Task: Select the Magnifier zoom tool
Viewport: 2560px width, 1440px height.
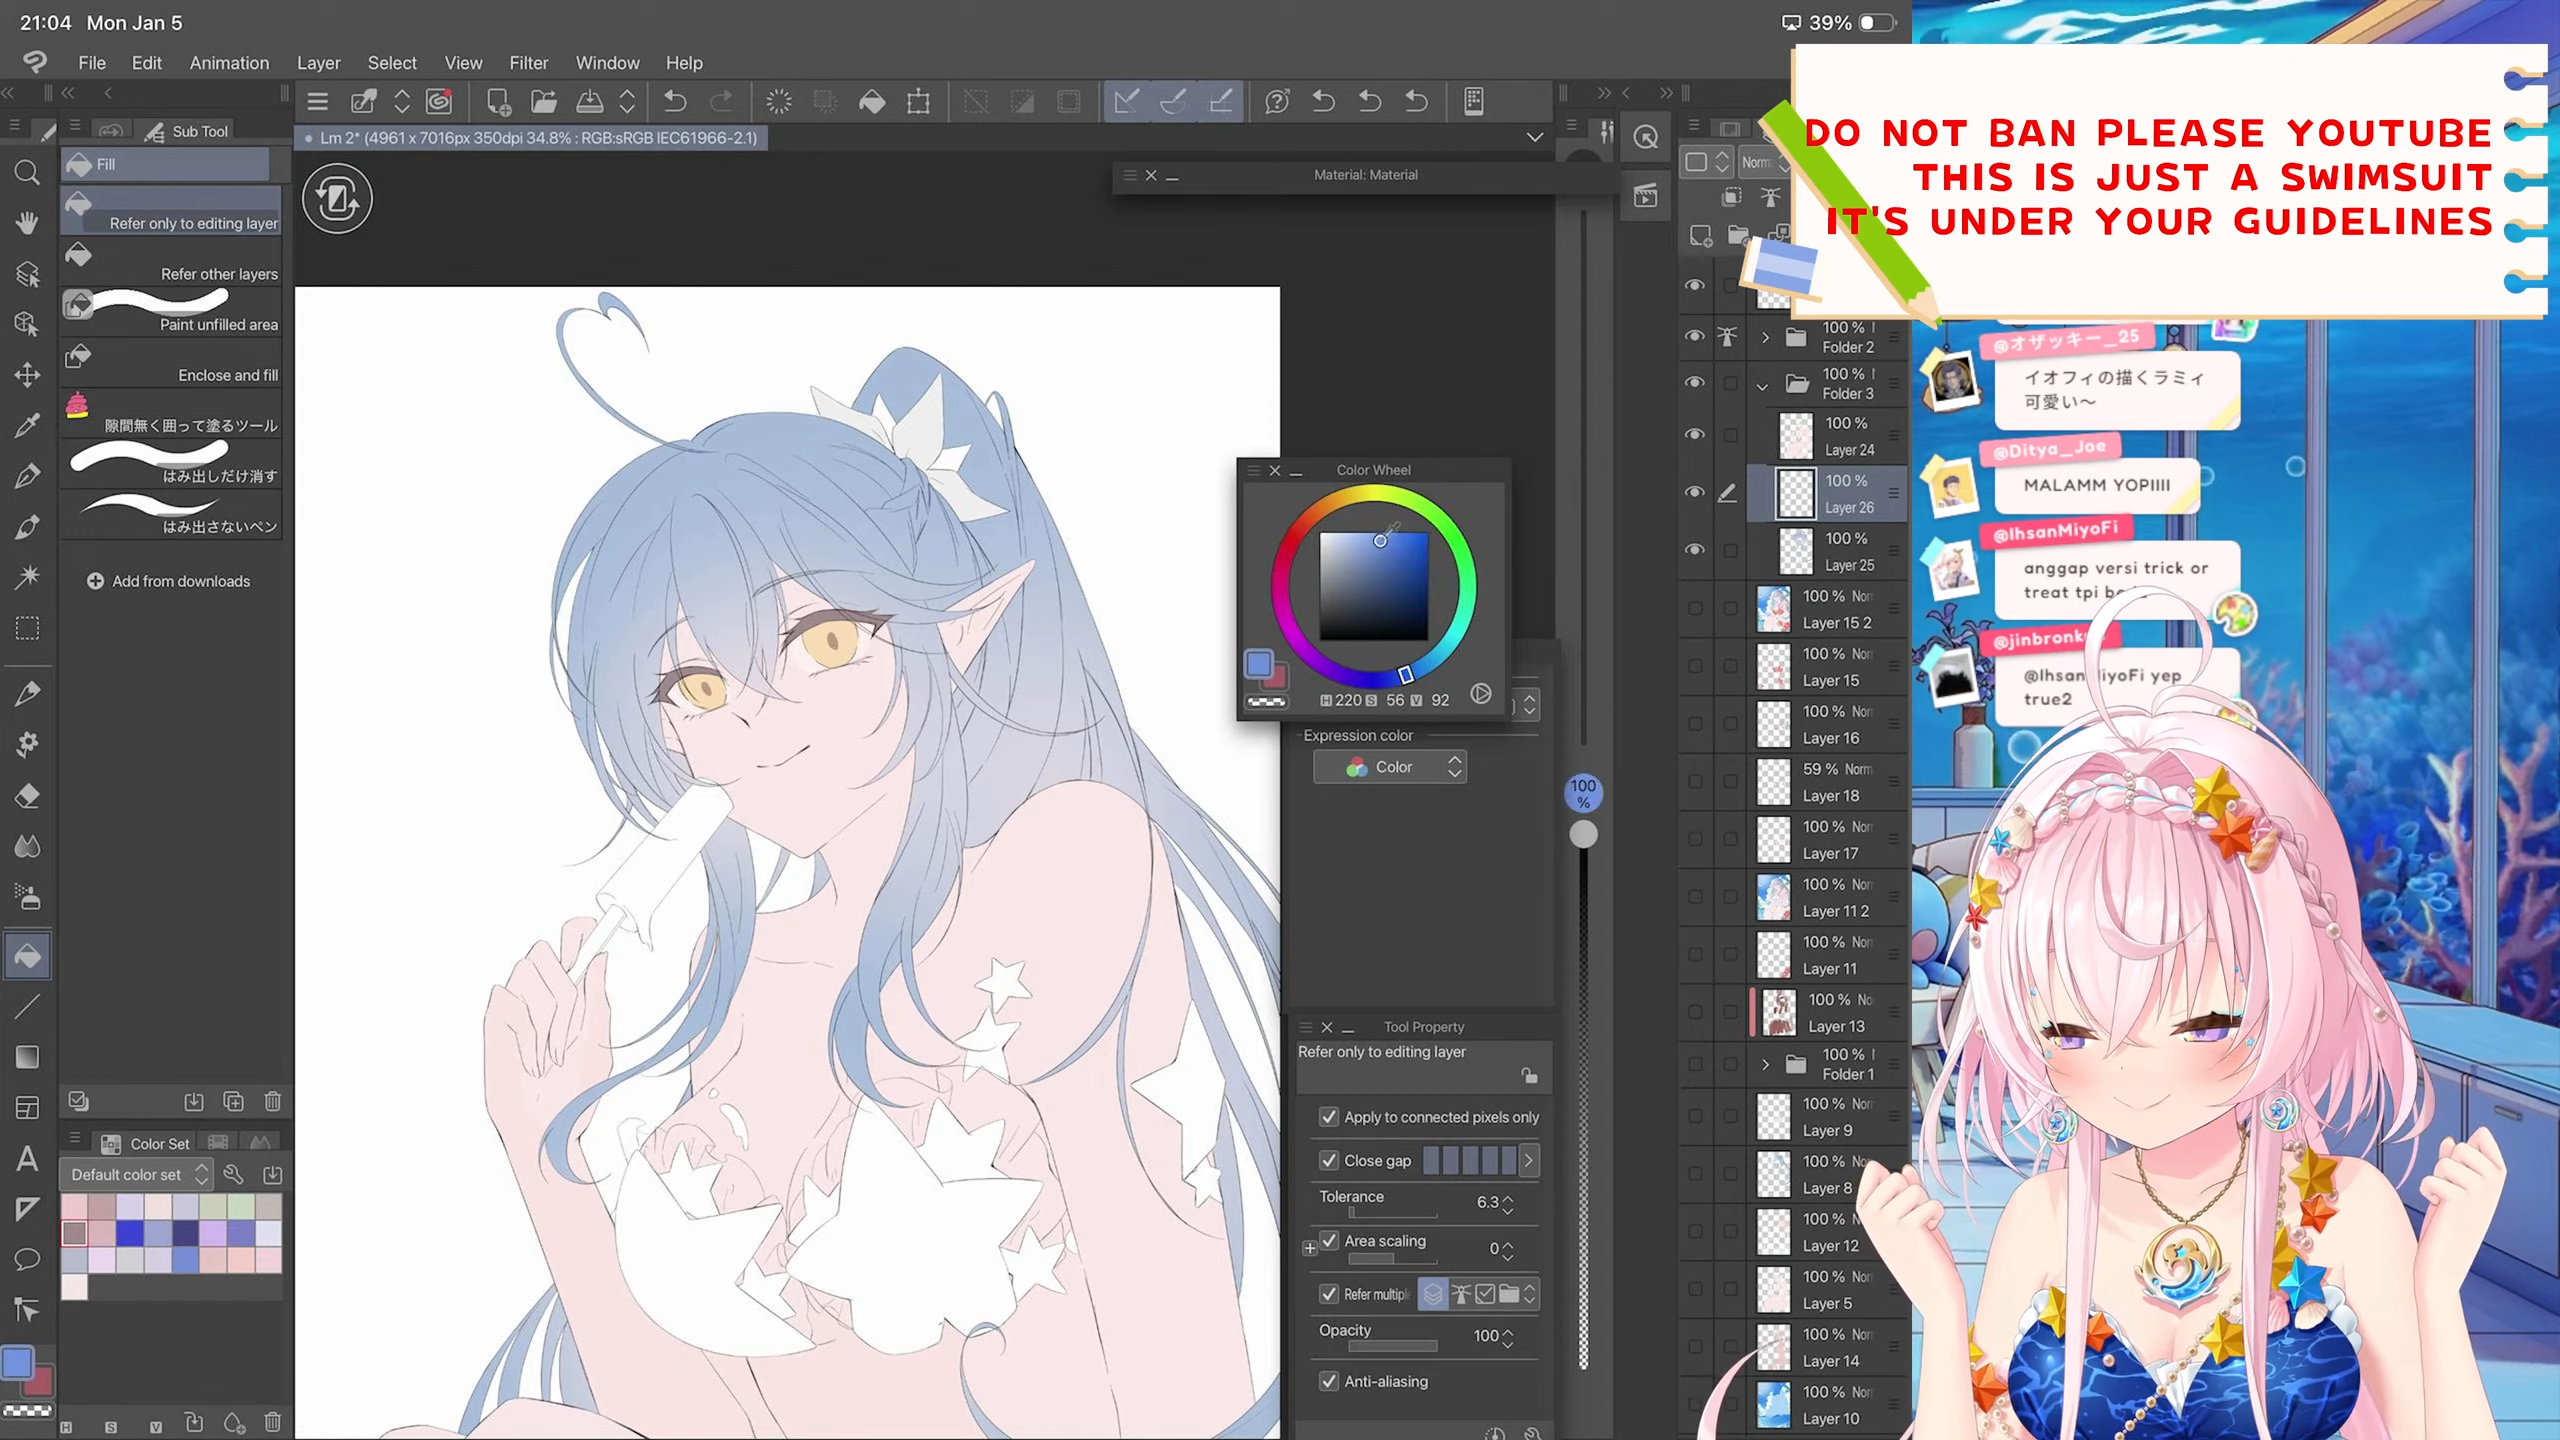Action: point(27,173)
